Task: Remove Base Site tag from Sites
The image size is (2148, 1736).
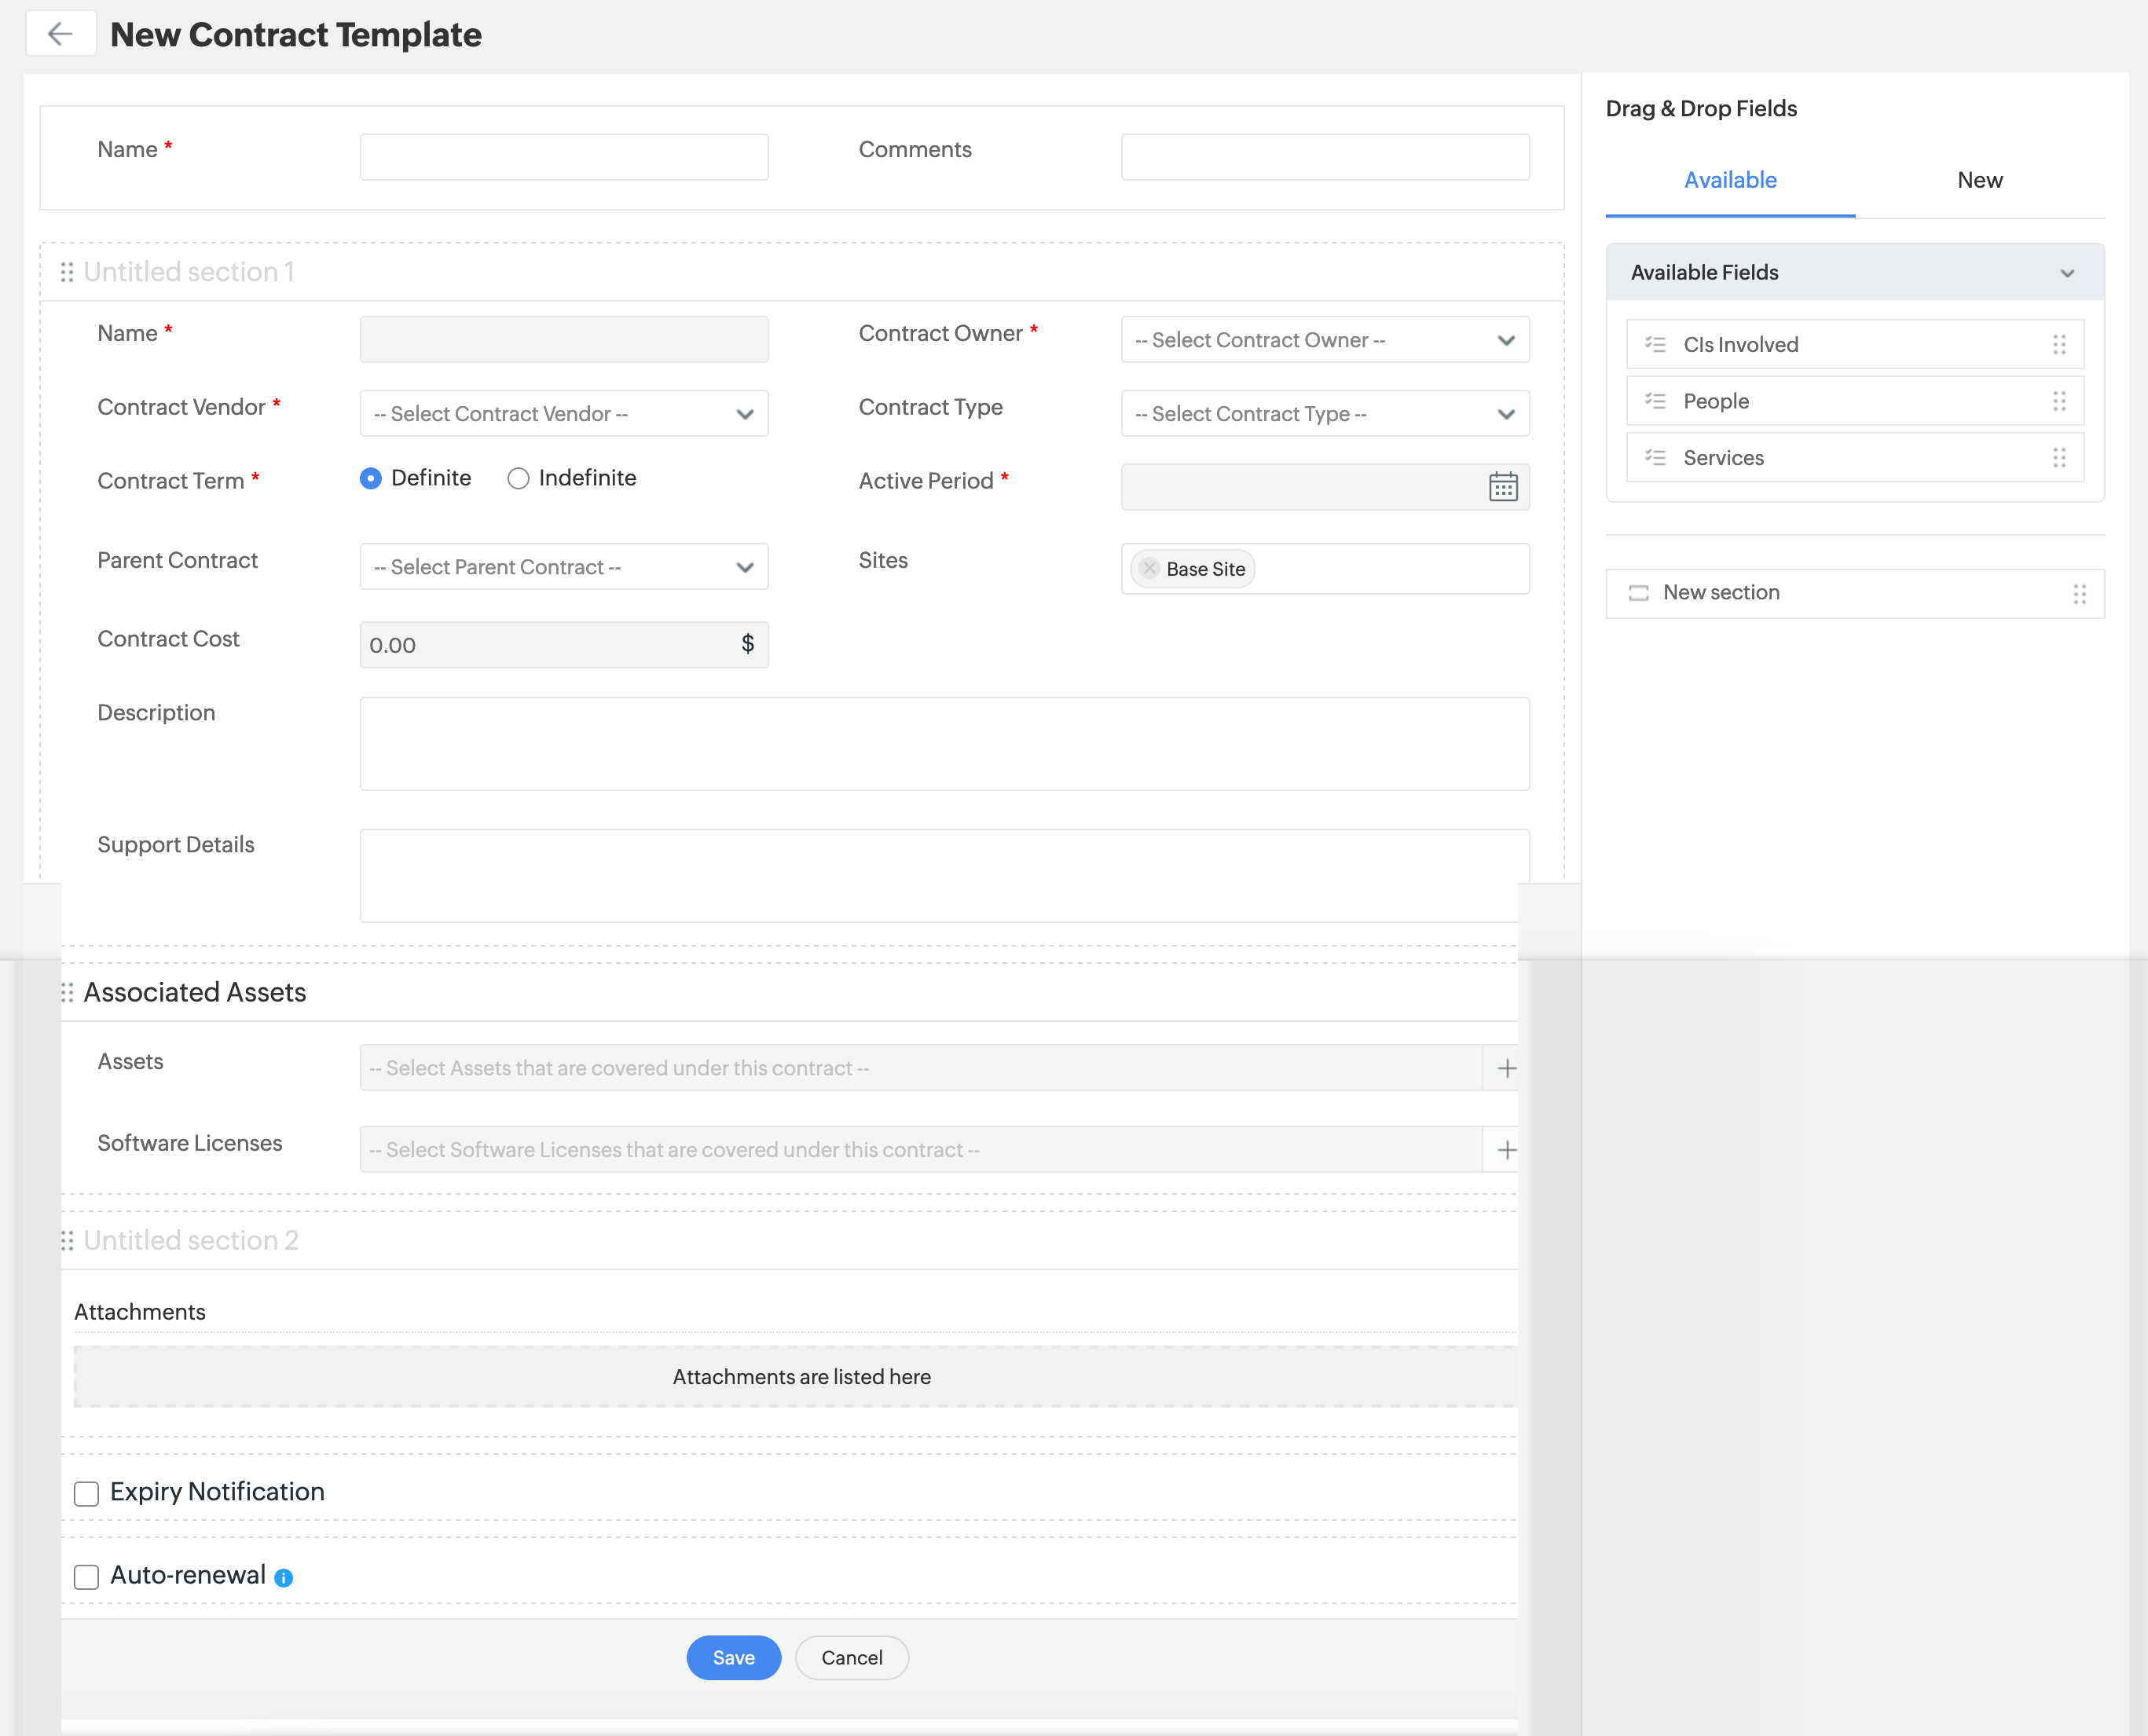Action: 1149,568
